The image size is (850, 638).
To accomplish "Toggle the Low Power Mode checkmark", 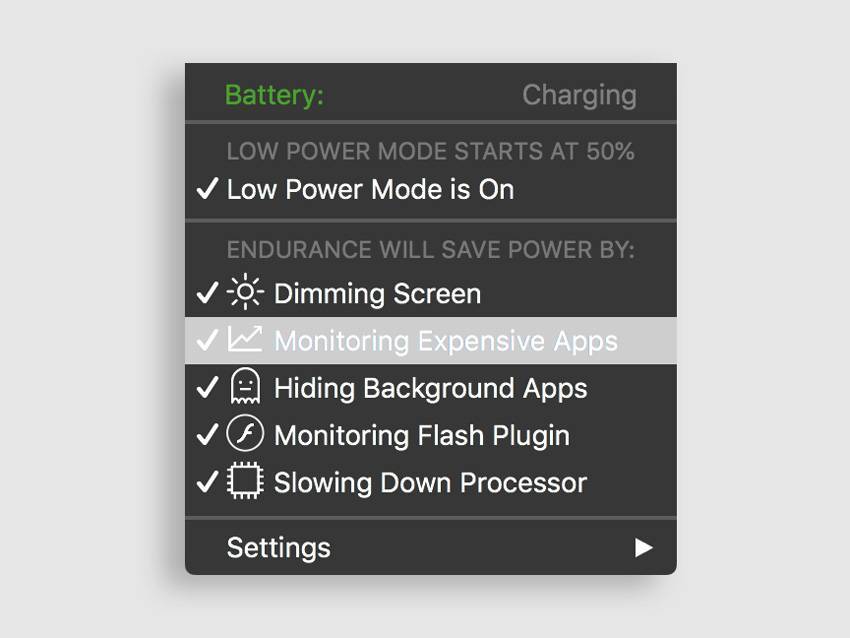I will [x=207, y=189].
